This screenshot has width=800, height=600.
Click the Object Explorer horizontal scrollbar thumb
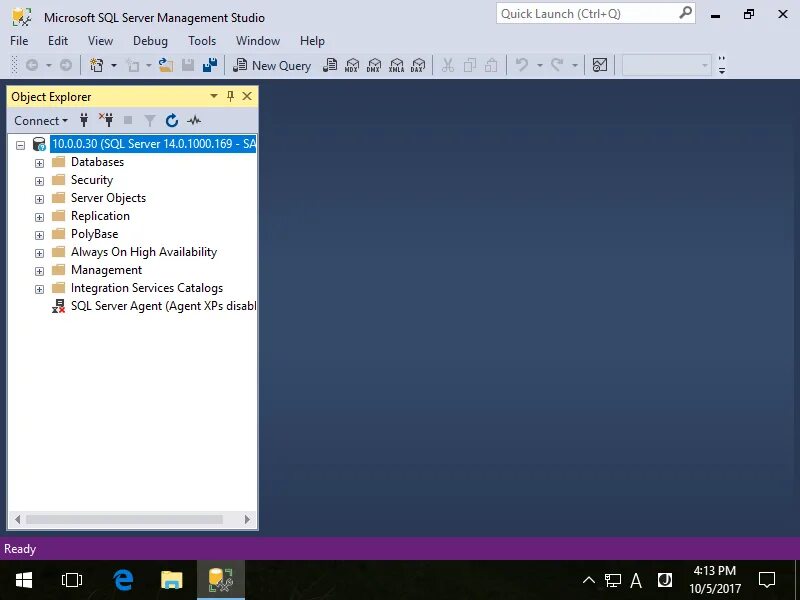coord(124,519)
